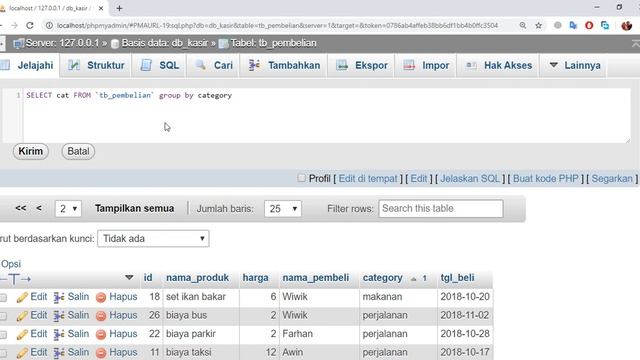This screenshot has width=640, height=360.
Task: Click Salin copy icon for biaya taksi
Action: [x=59, y=353]
